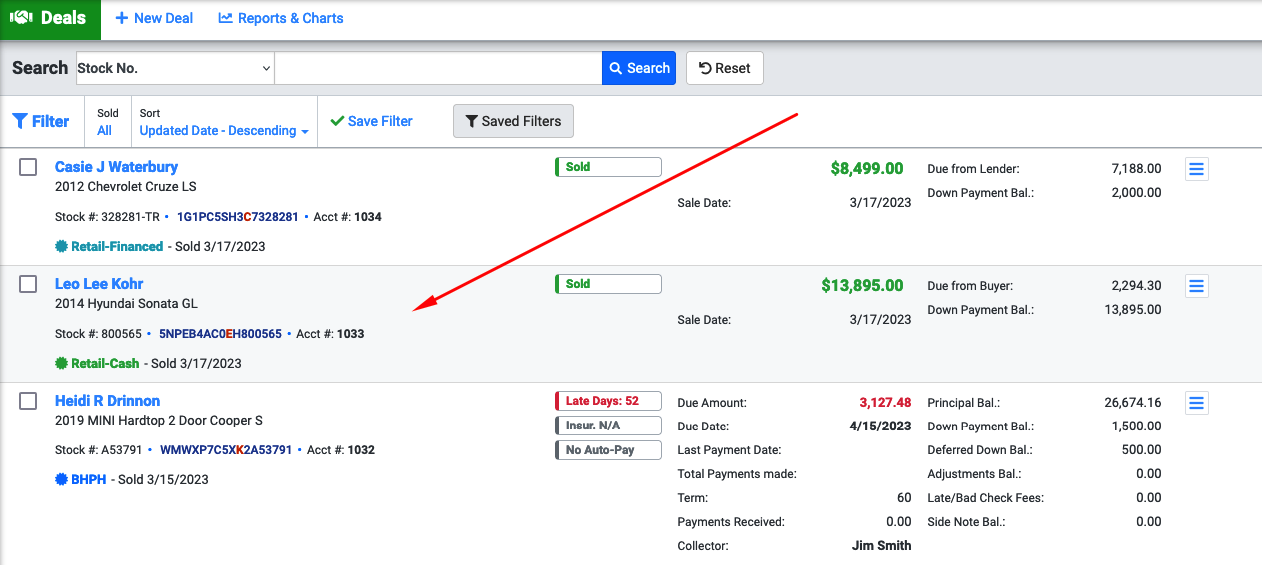Click the Late Days: 52 status badge
The width and height of the screenshot is (1262, 565).
[608, 401]
